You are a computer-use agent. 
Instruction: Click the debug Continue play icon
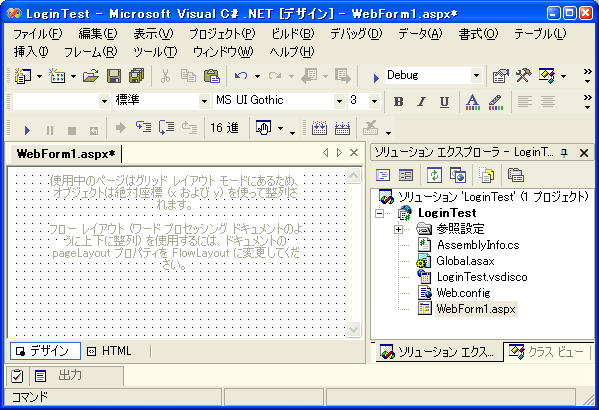[27, 130]
